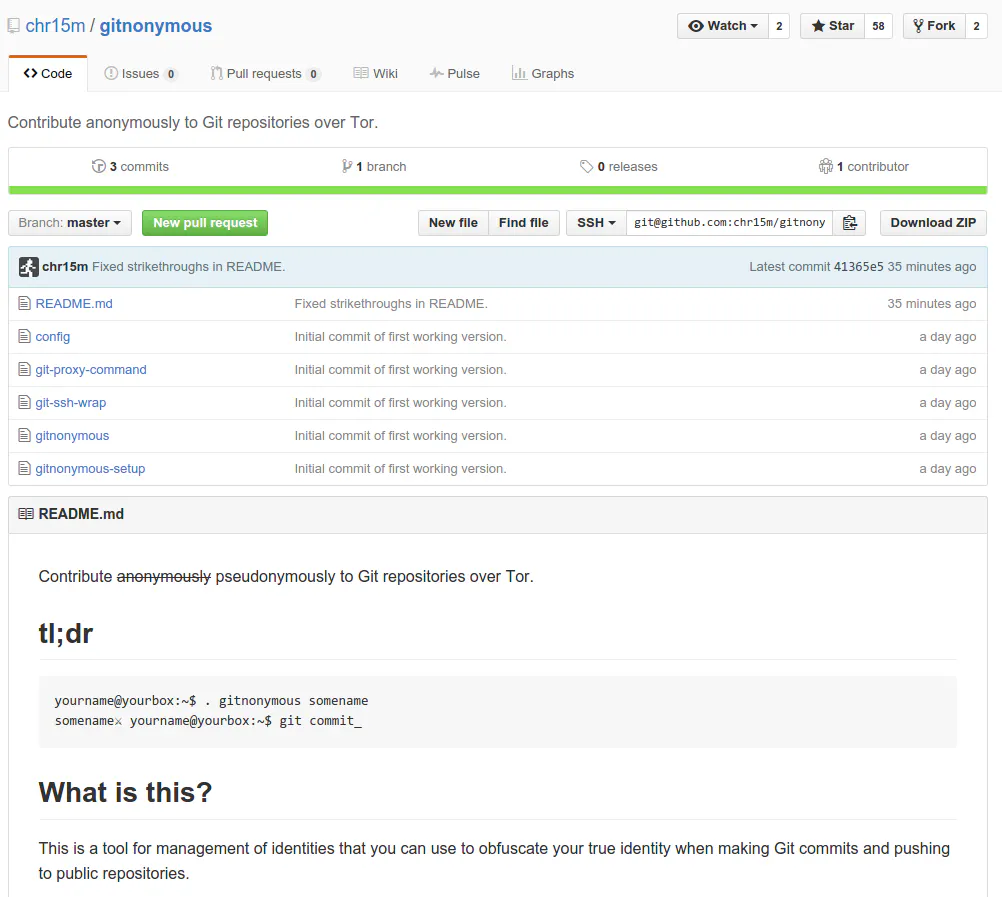Open latest commit hash 41365e5
1002x897 pixels.
[858, 266]
